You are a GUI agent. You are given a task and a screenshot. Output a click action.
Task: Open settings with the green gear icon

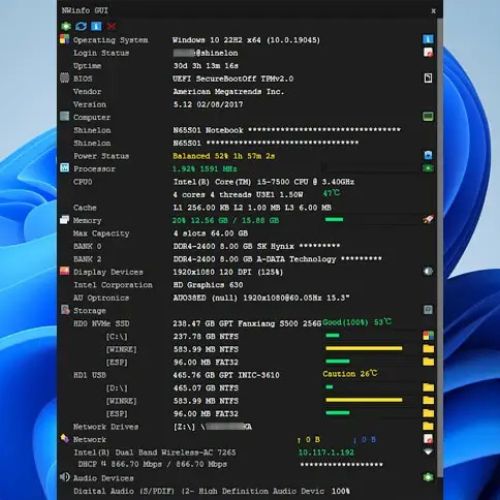tap(66, 26)
